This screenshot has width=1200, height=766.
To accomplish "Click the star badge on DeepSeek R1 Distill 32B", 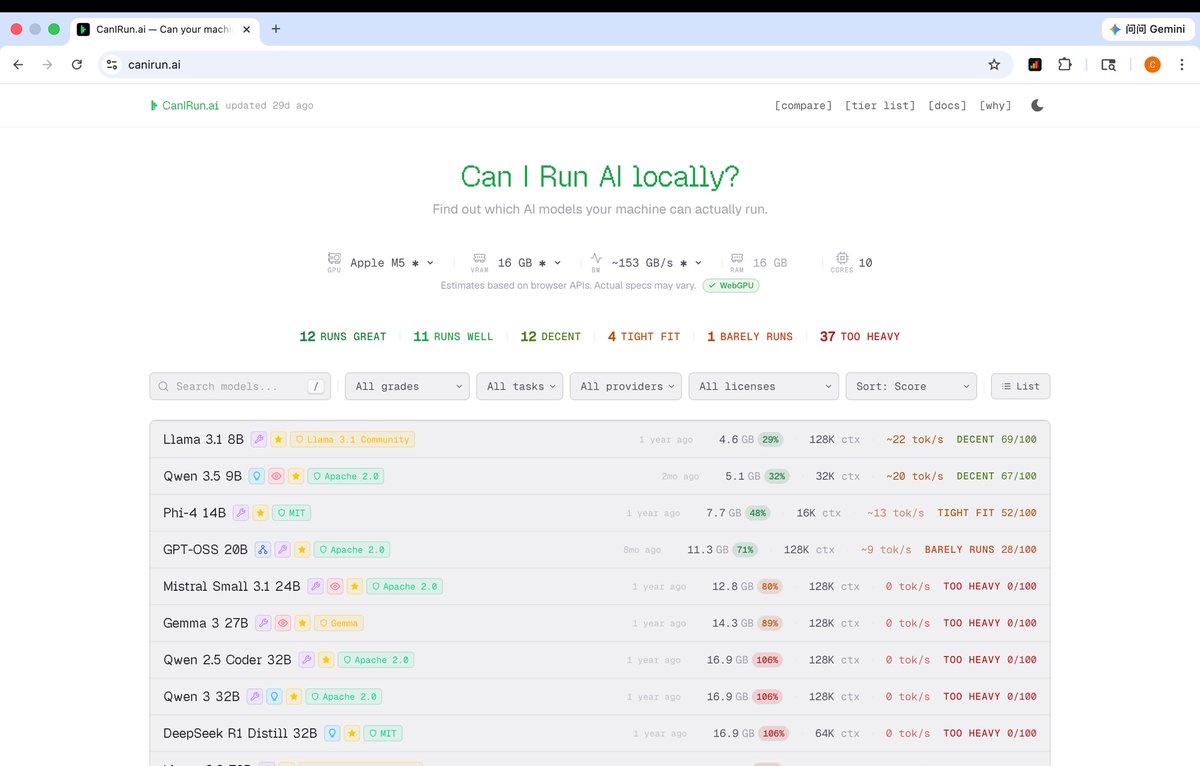I will pos(352,733).
